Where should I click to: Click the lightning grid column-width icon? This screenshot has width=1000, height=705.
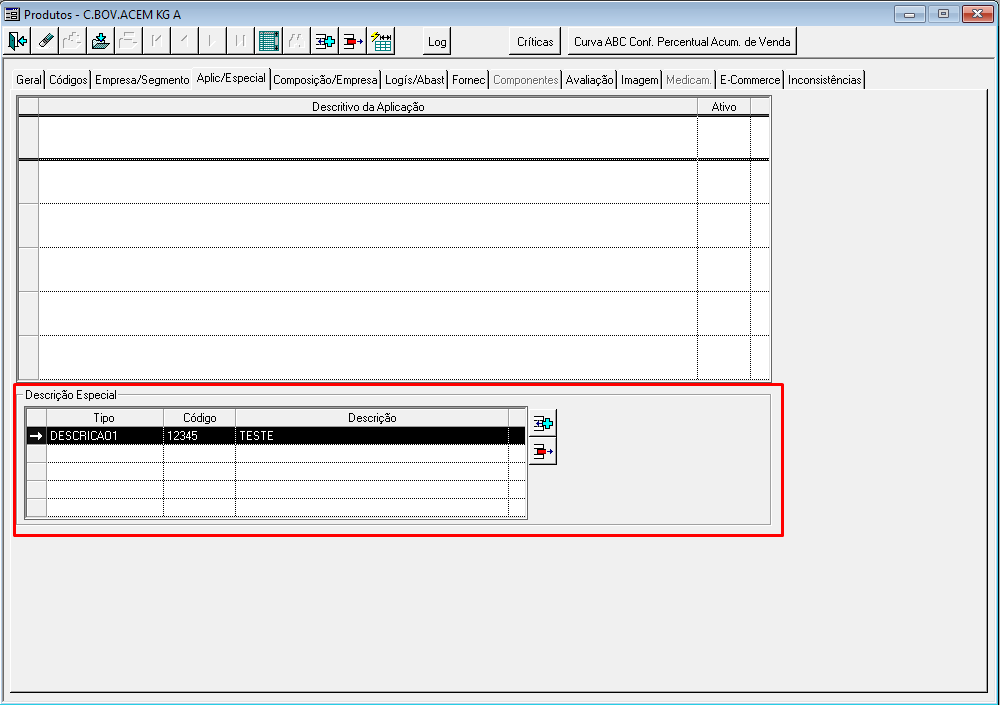[x=381, y=41]
